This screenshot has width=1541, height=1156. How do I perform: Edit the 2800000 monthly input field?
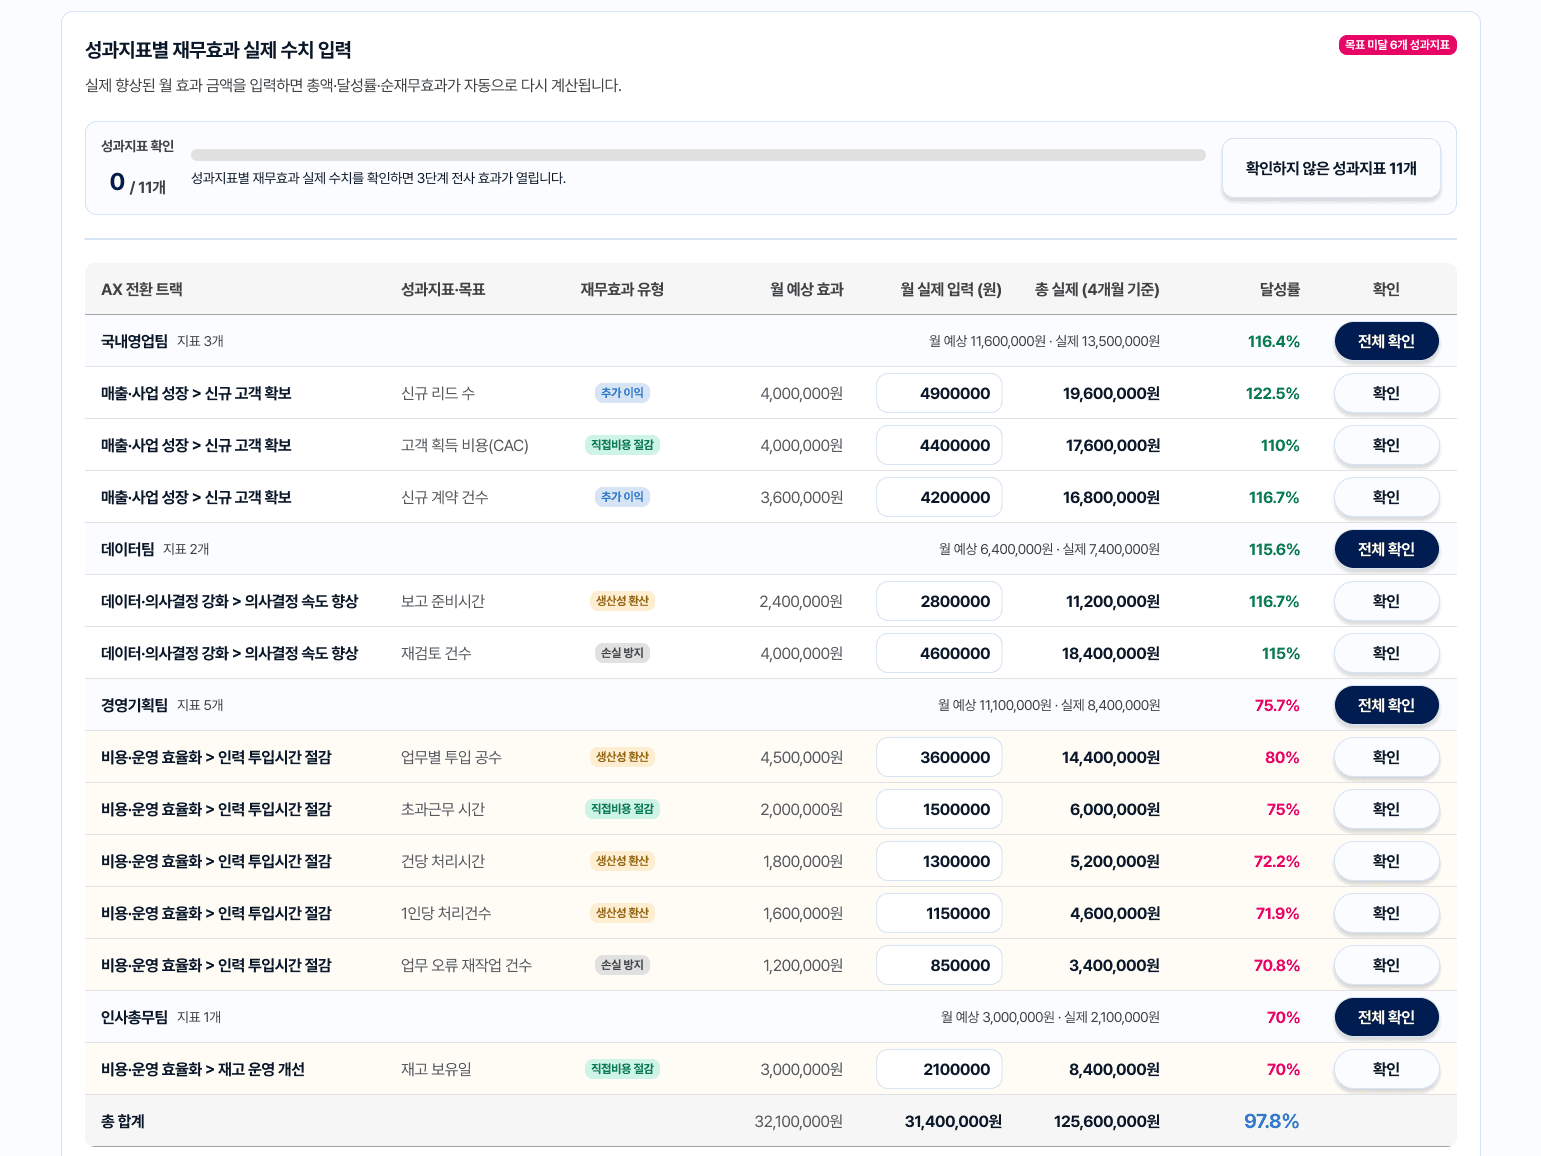[939, 601]
